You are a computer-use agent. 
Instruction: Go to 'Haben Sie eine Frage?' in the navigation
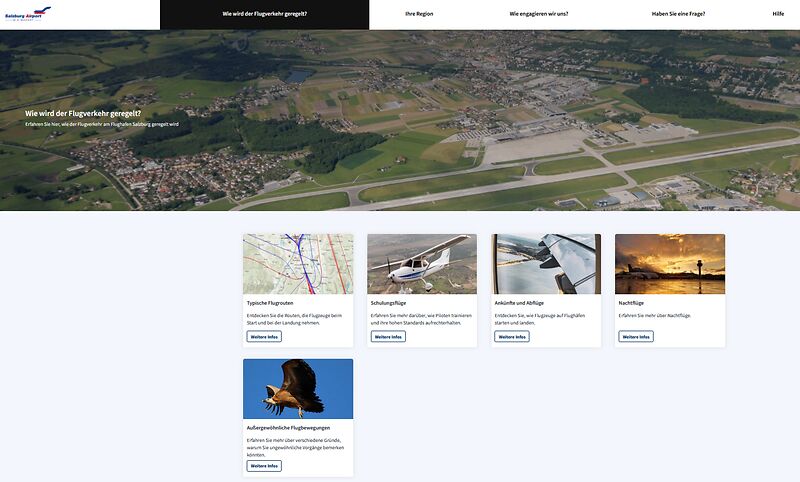[678, 14]
